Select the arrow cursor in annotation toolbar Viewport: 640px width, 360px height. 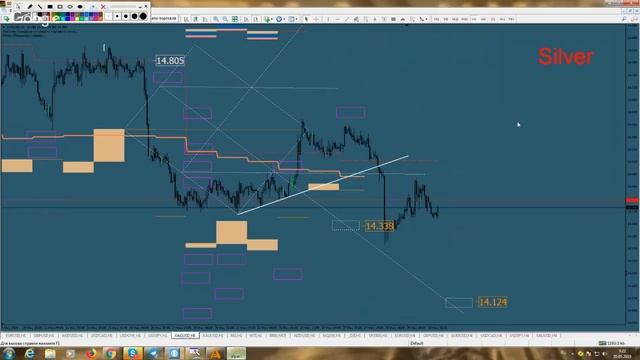click(x=18, y=7)
